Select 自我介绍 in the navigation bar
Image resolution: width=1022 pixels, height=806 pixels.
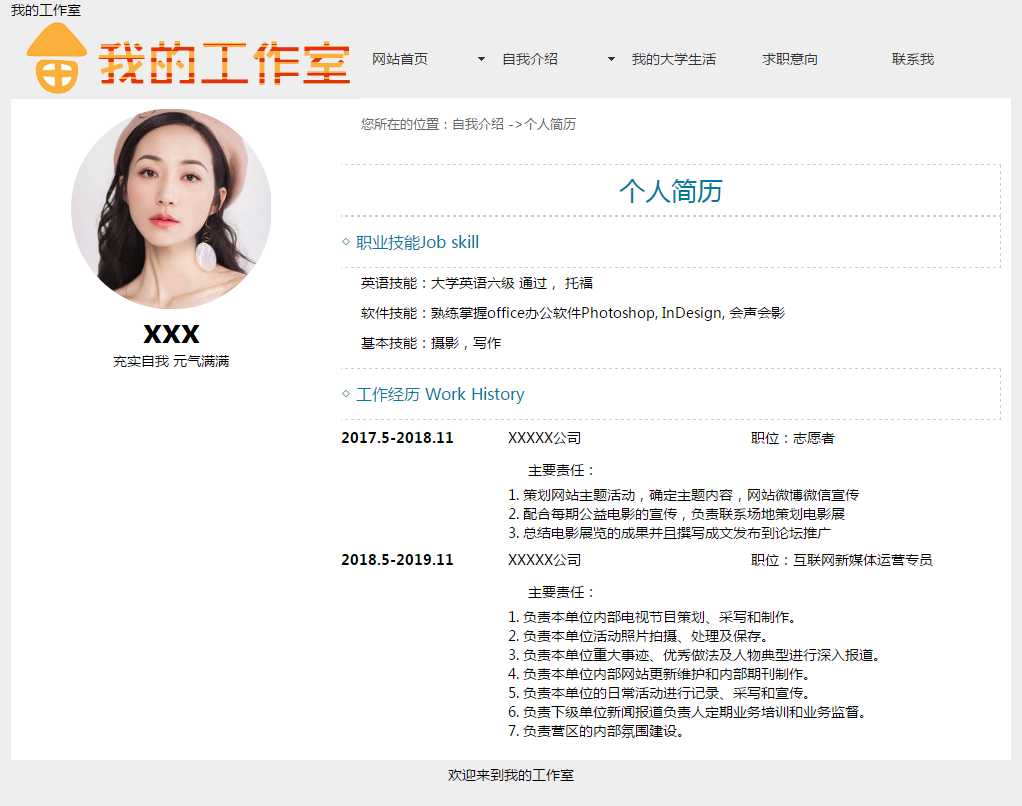530,59
